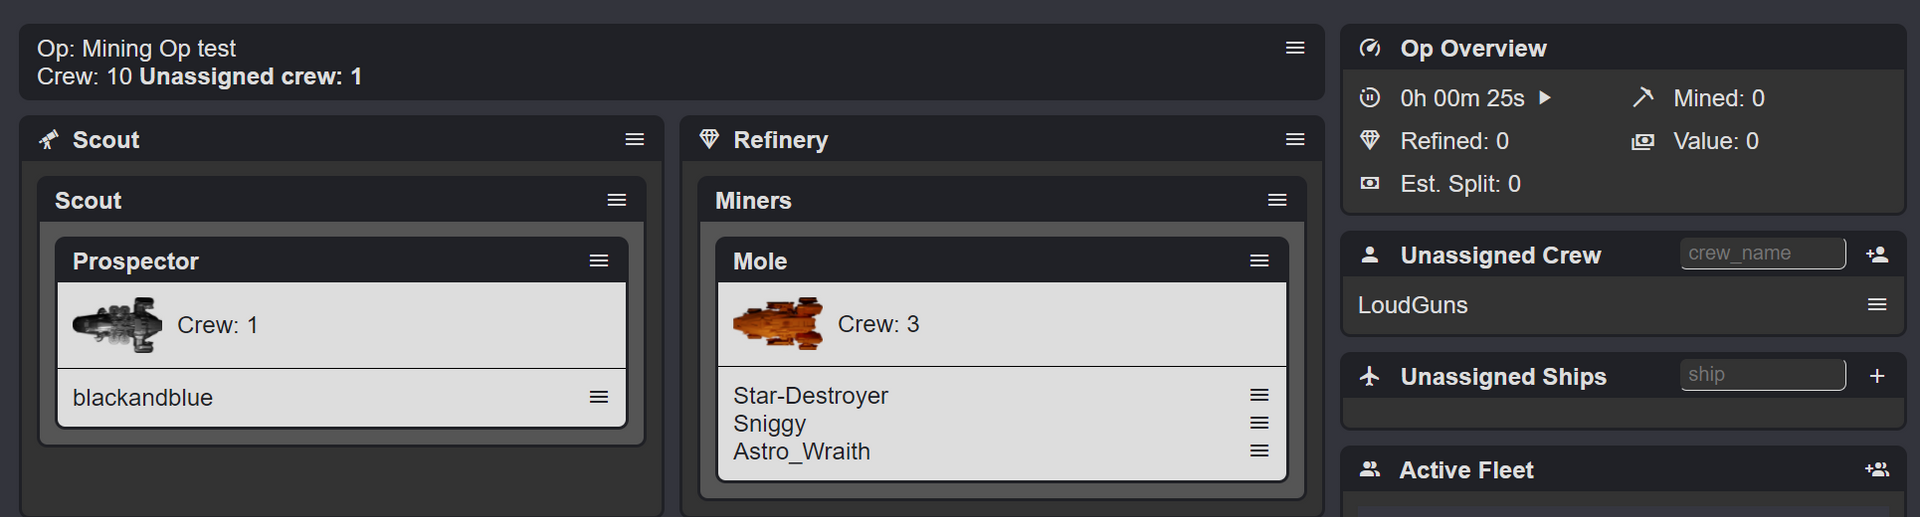Start the op timer play button
Screen dimensions: 1920x517
1545,98
